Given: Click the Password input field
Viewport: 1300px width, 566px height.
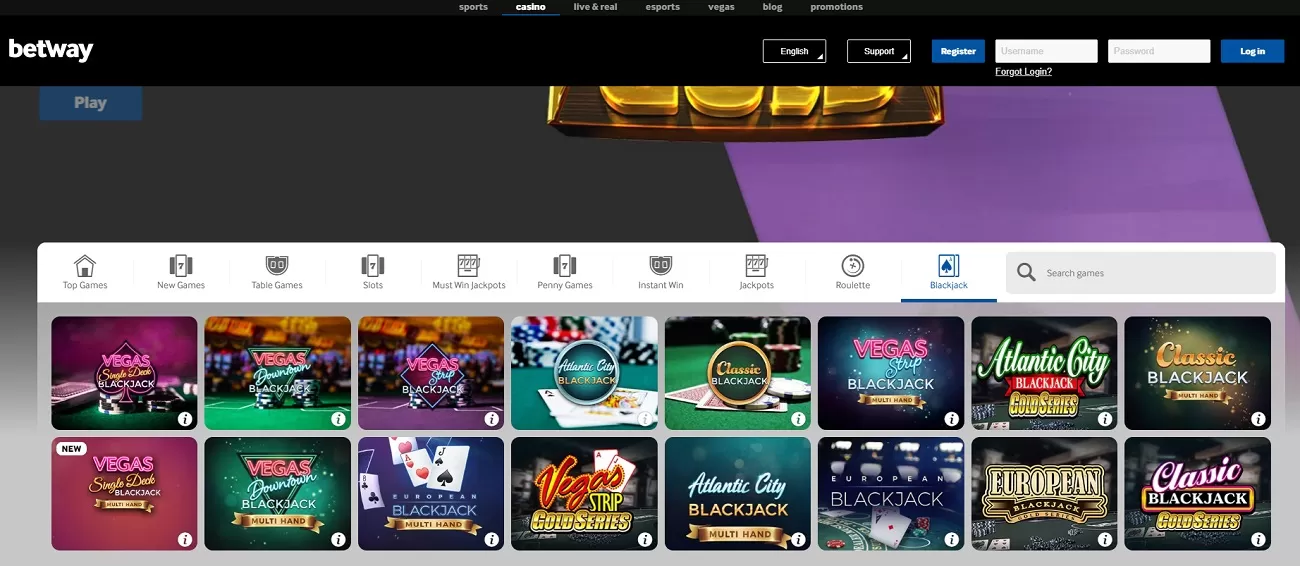Looking at the screenshot, I should click(x=1159, y=51).
